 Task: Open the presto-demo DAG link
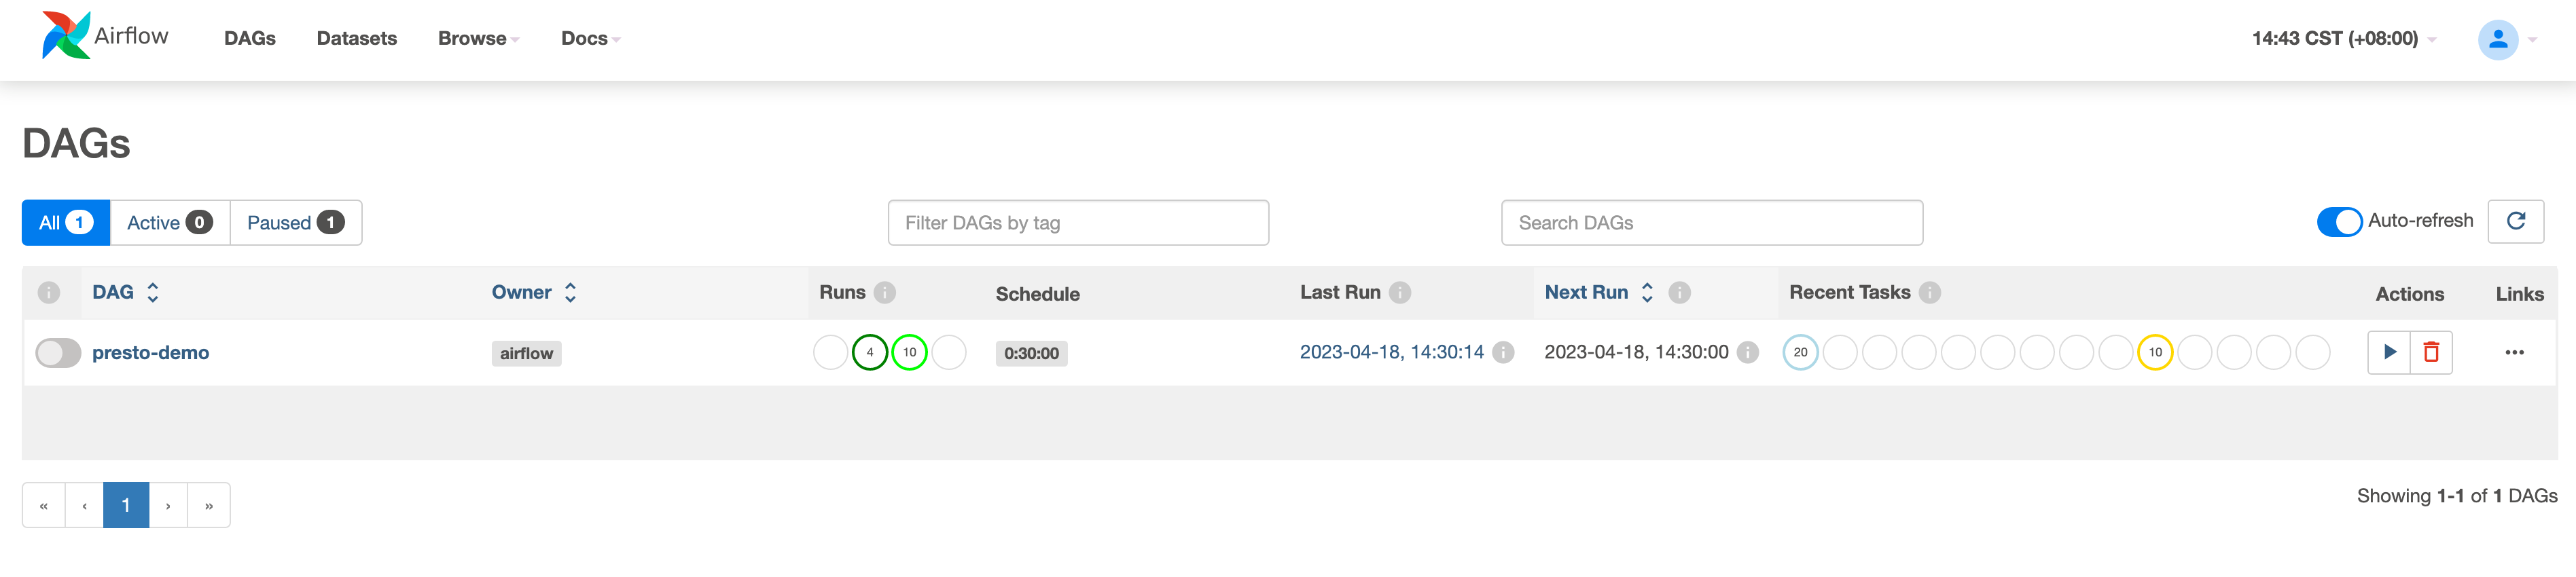151,352
